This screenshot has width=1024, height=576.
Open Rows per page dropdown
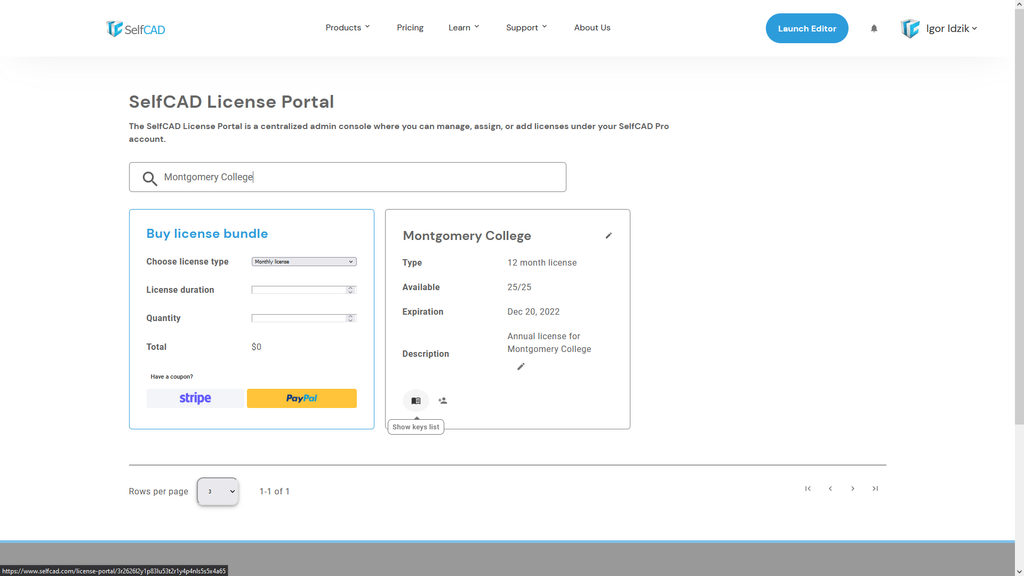tap(217, 491)
